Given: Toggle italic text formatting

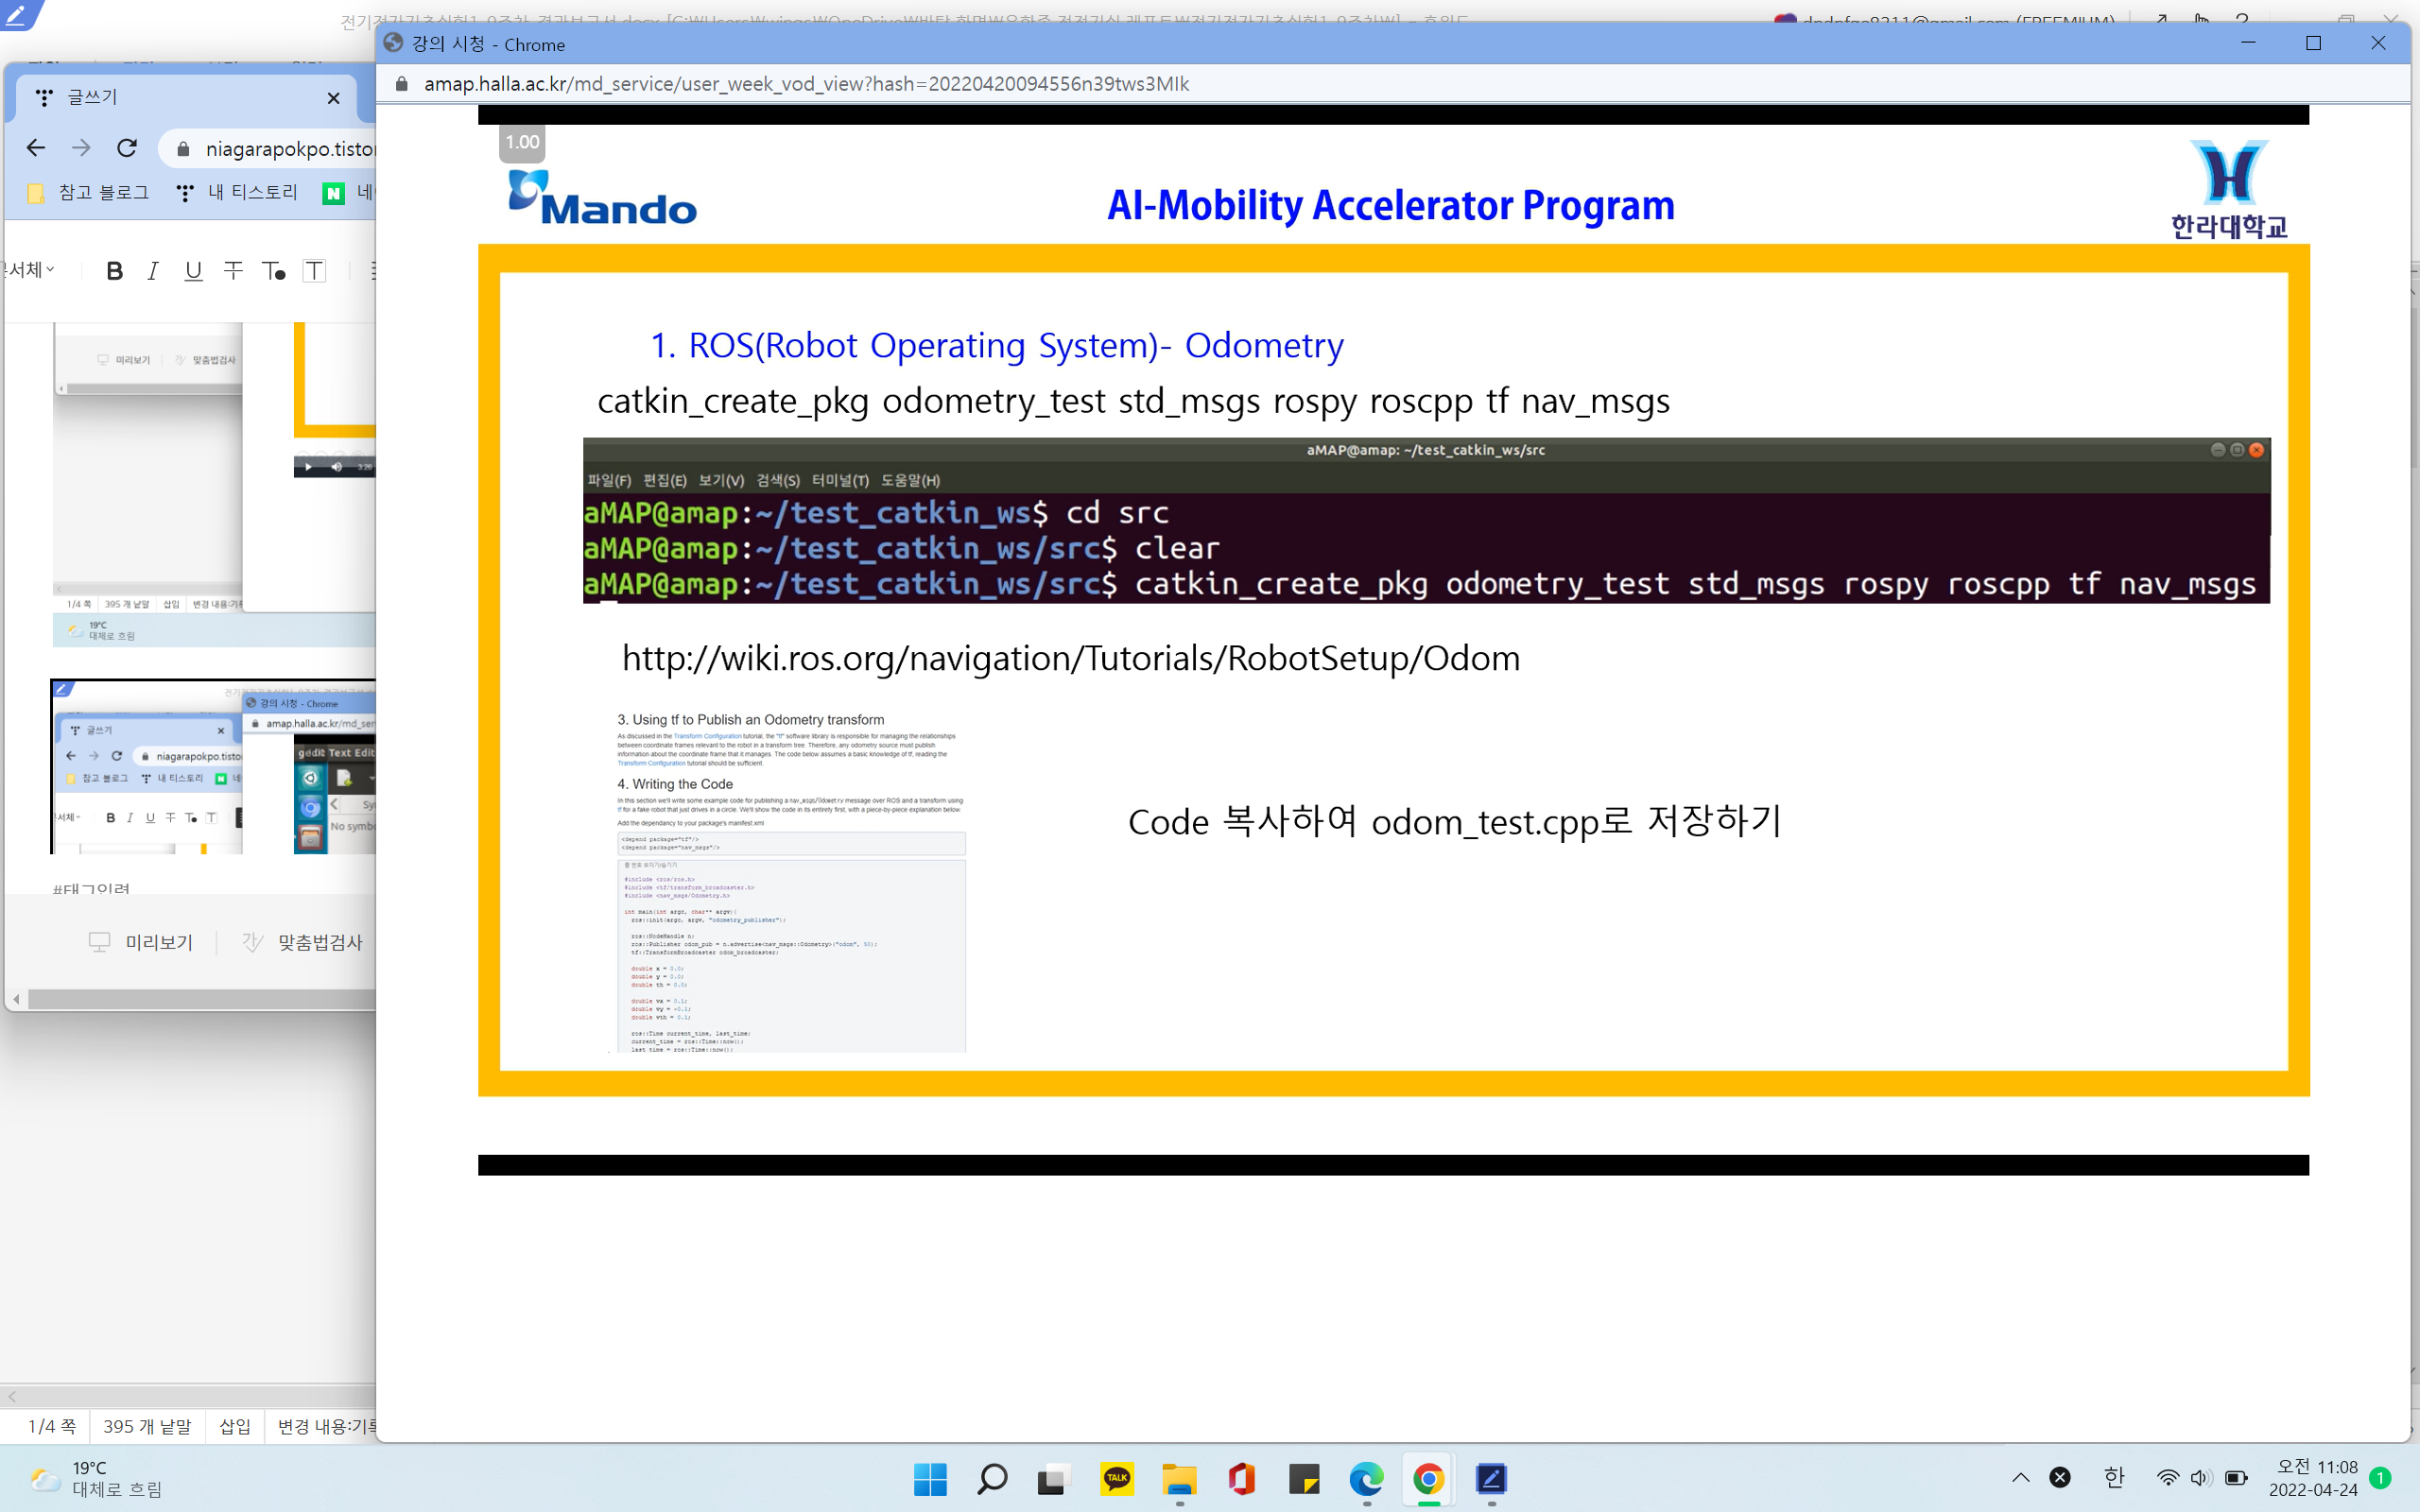Looking at the screenshot, I should pos(152,271).
